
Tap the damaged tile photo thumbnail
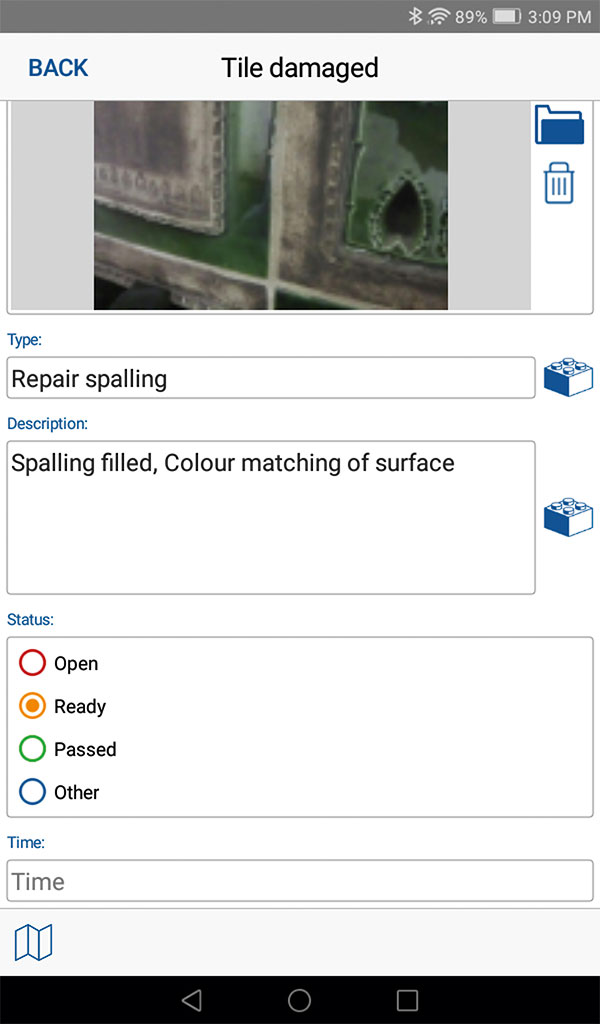270,205
